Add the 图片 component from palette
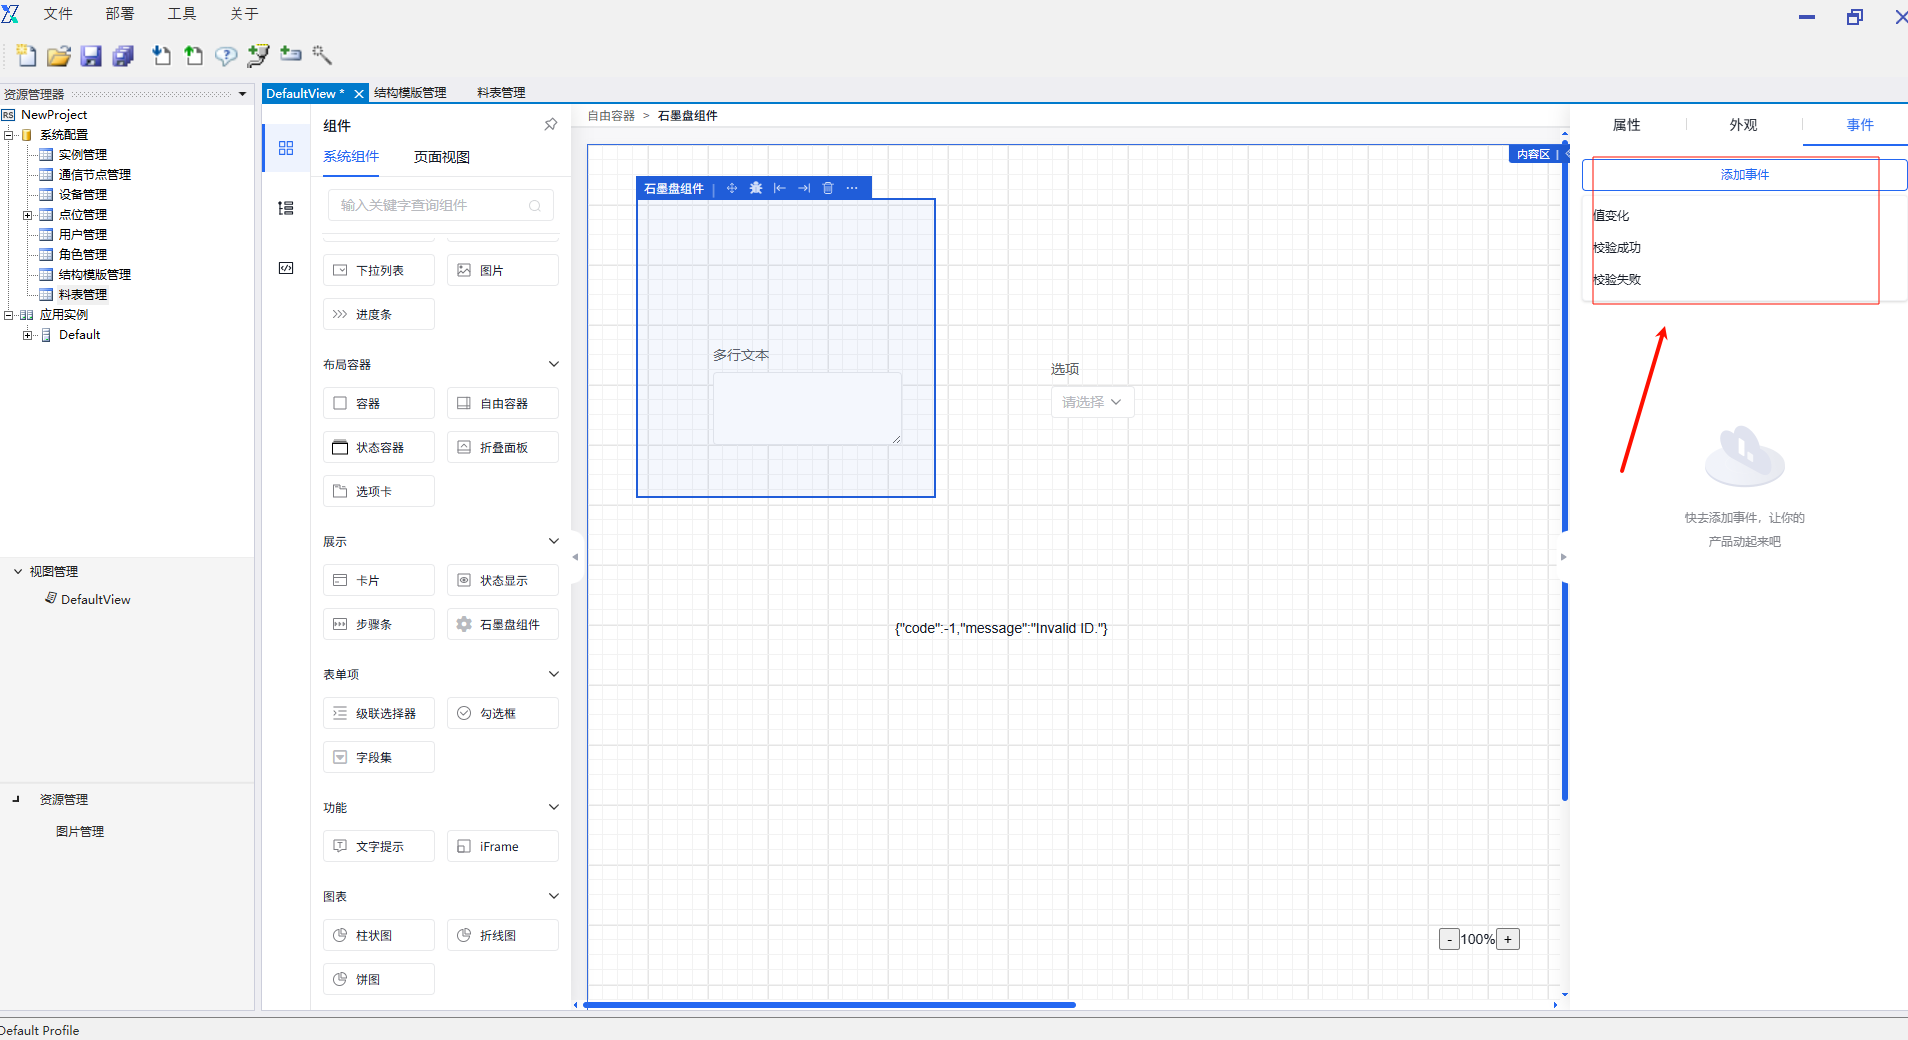Image resolution: width=1908 pixels, height=1040 pixels. click(x=502, y=270)
